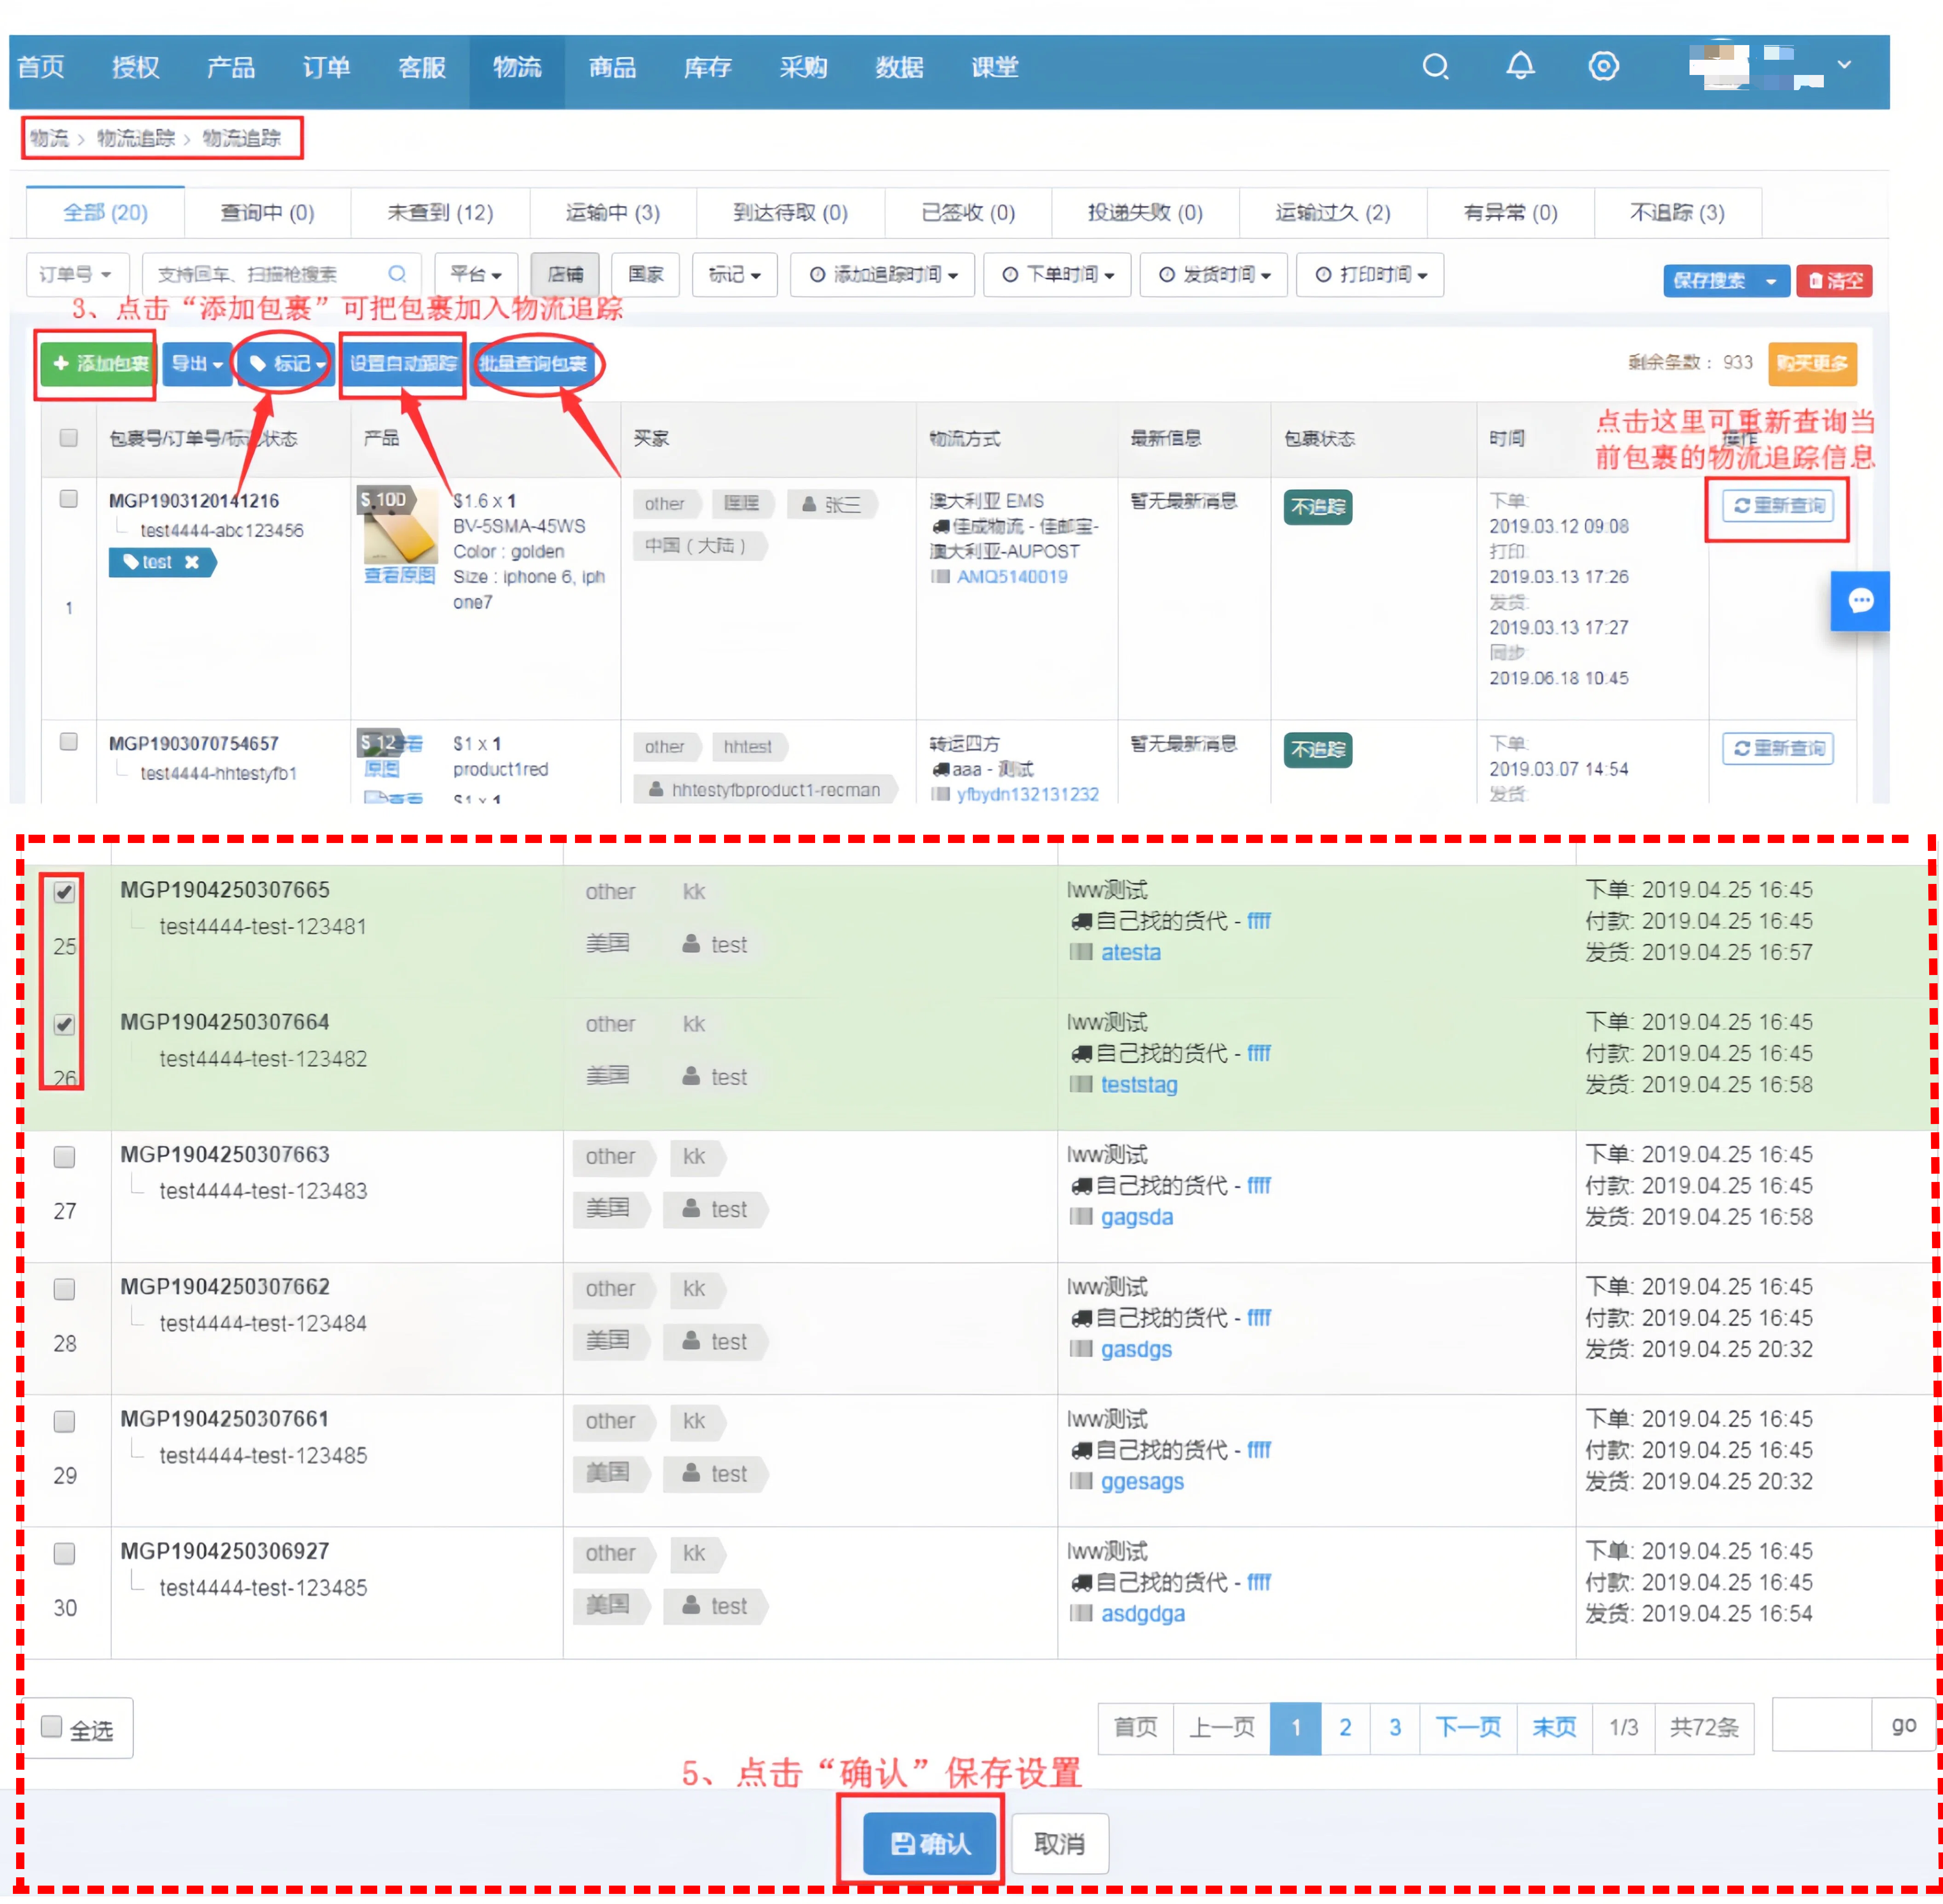The width and height of the screenshot is (1943, 1904).
Task: Open the notification bell icon
Action: coord(1519,67)
